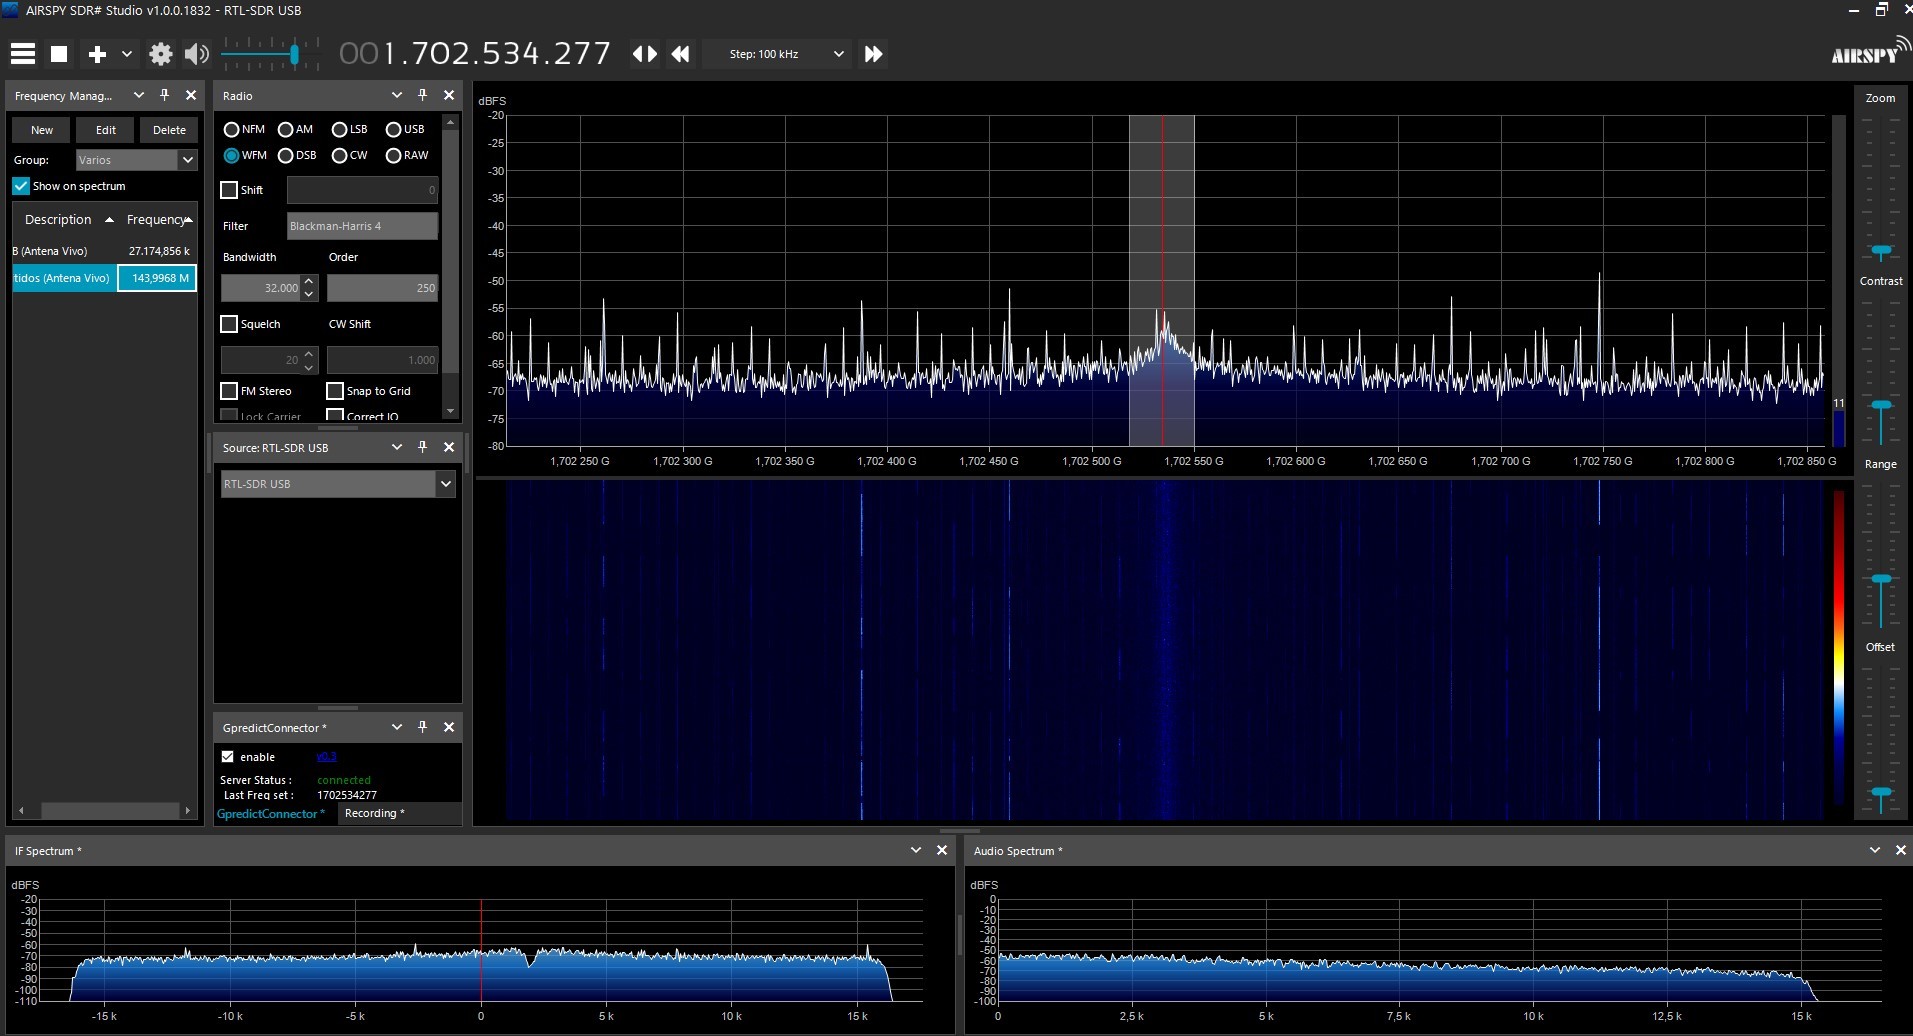
Task: Enable FM Stereo checkbox
Action: click(x=229, y=391)
